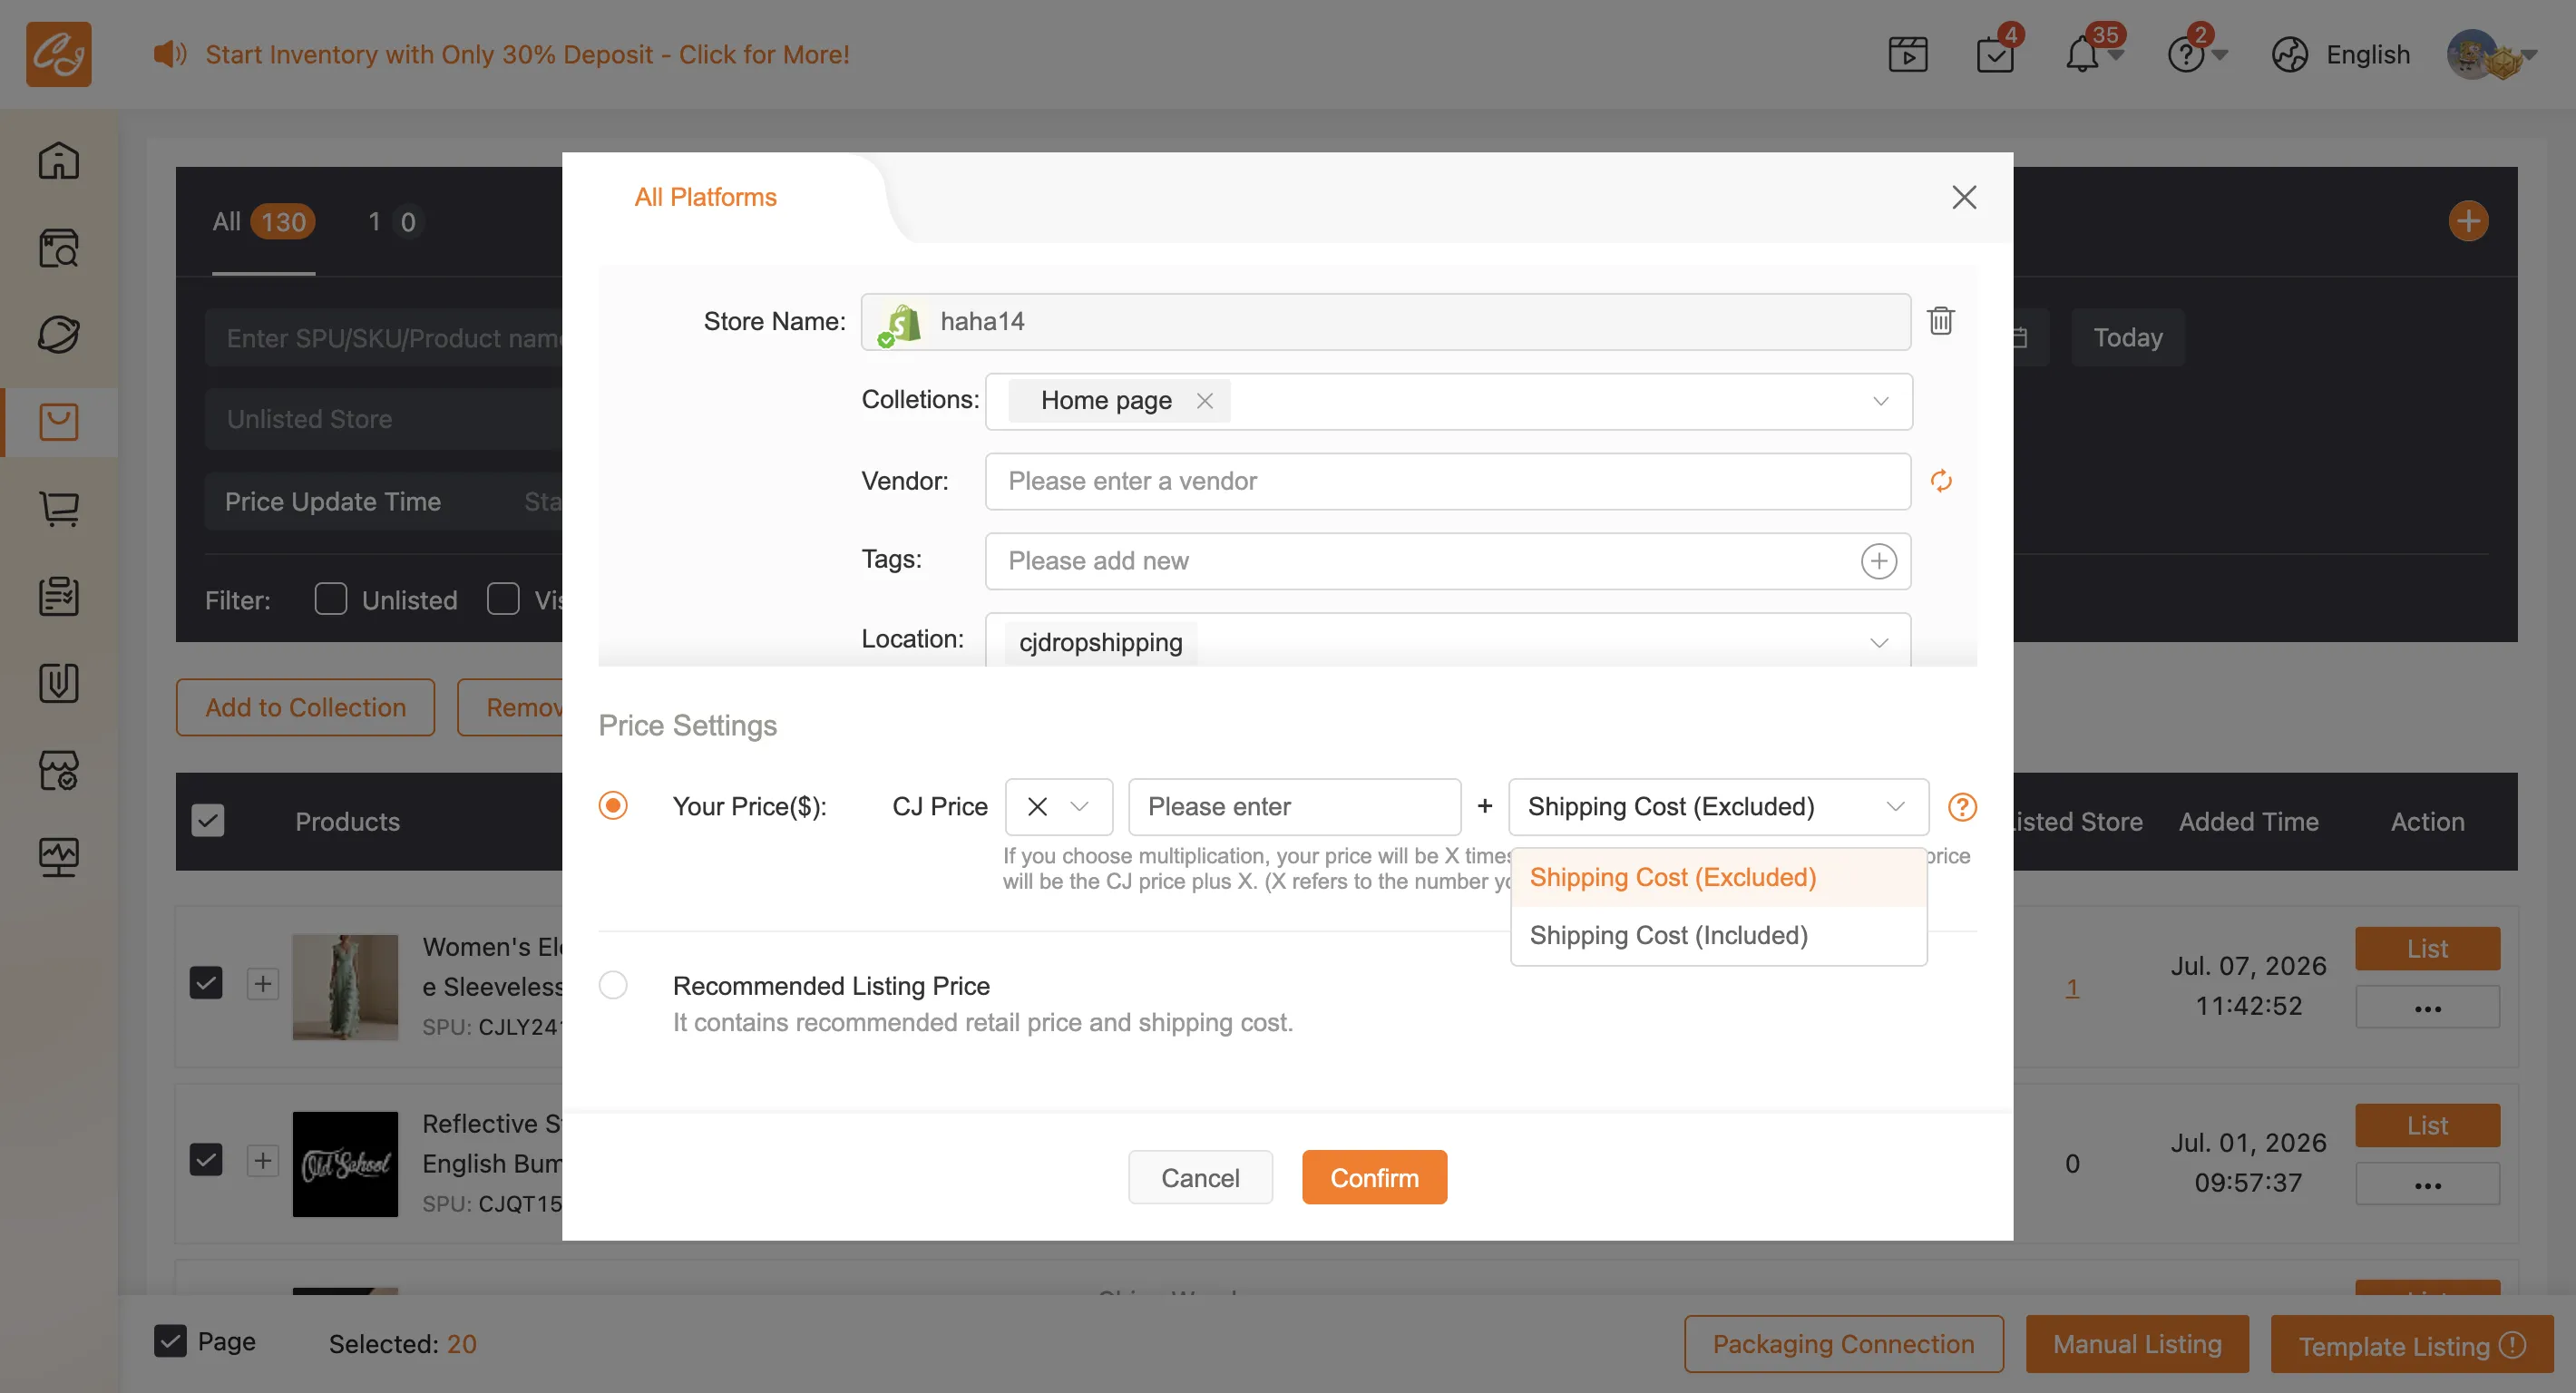Close the All Platforms dialog
2576x1393 pixels.
pos(1964,197)
